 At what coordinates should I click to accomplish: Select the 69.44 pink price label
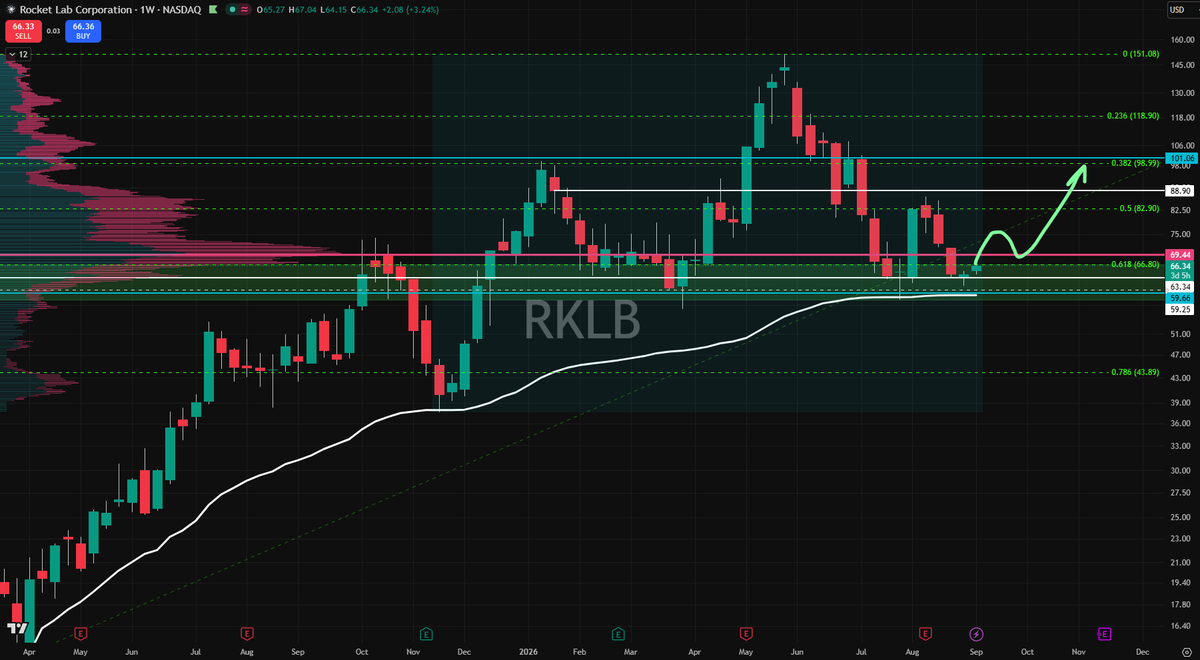(1180, 256)
